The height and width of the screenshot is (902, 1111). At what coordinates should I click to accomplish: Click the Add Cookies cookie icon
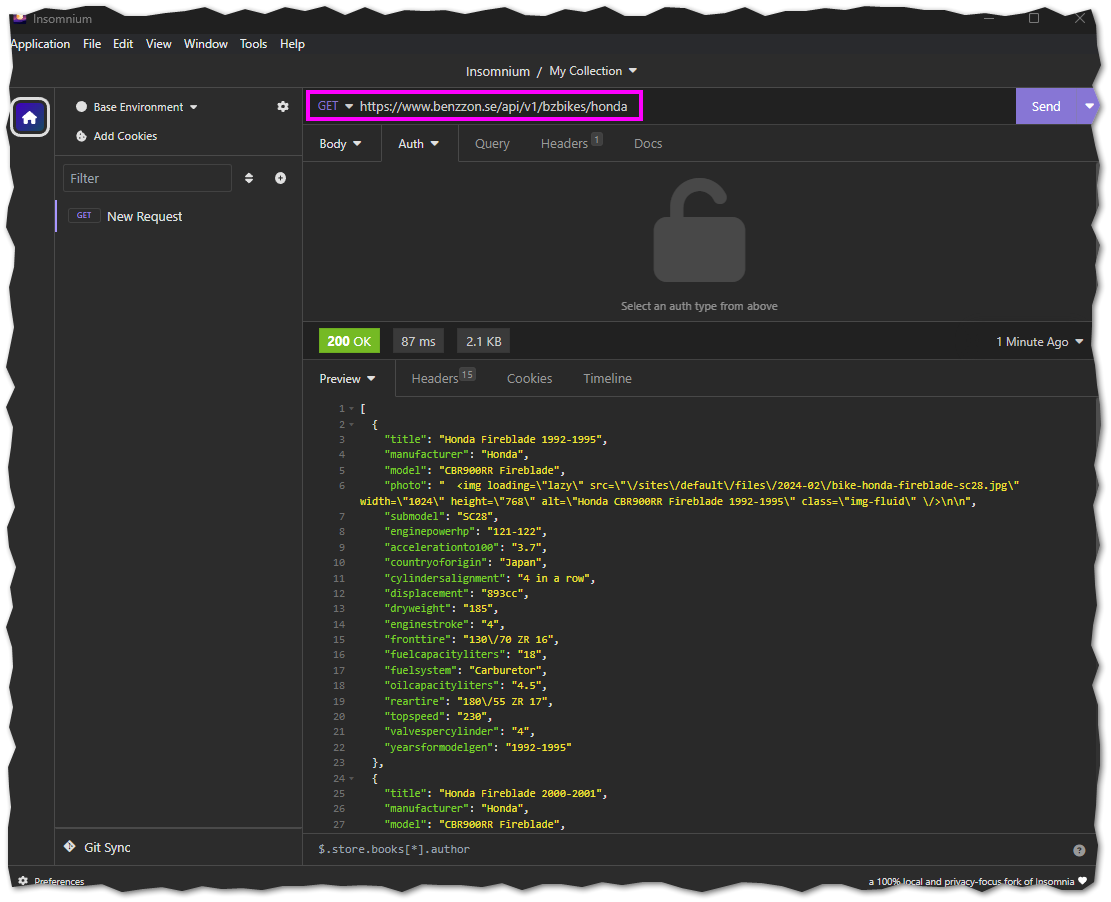coord(81,136)
